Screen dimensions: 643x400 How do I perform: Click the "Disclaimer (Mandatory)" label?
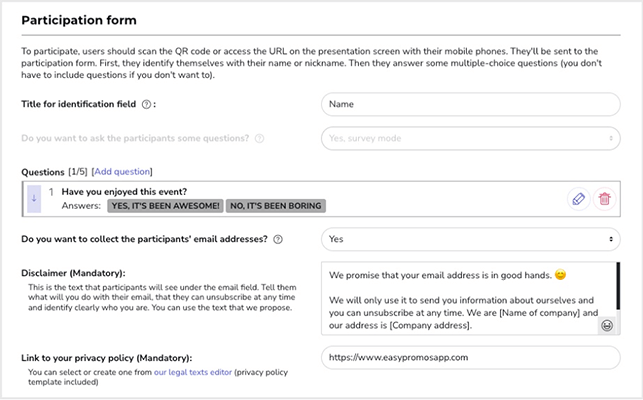tap(73, 273)
